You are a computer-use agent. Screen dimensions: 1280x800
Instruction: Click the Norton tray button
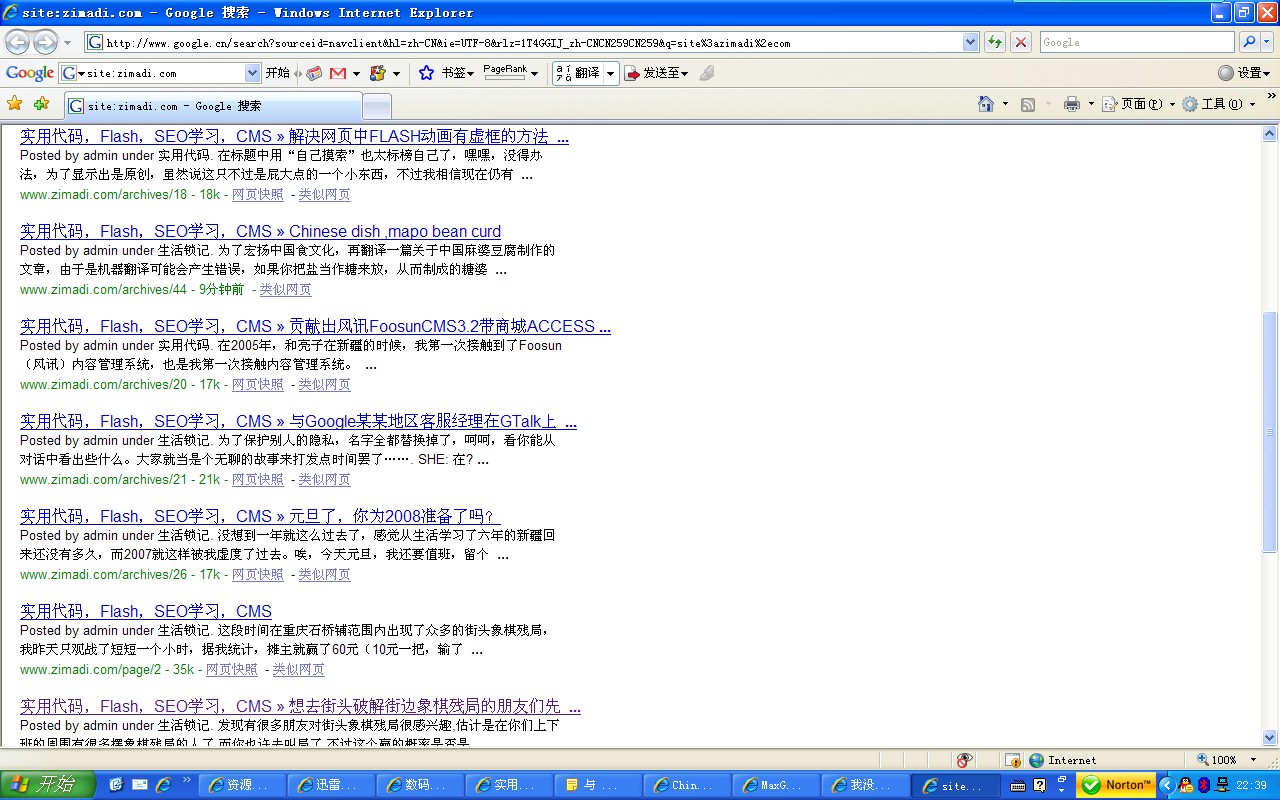pyautogui.click(x=1117, y=785)
